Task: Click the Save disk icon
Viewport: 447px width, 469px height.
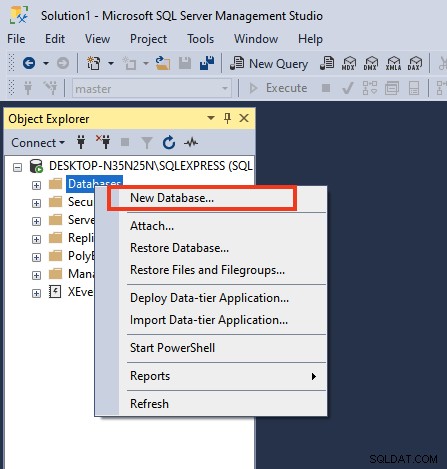Action: 185,63
